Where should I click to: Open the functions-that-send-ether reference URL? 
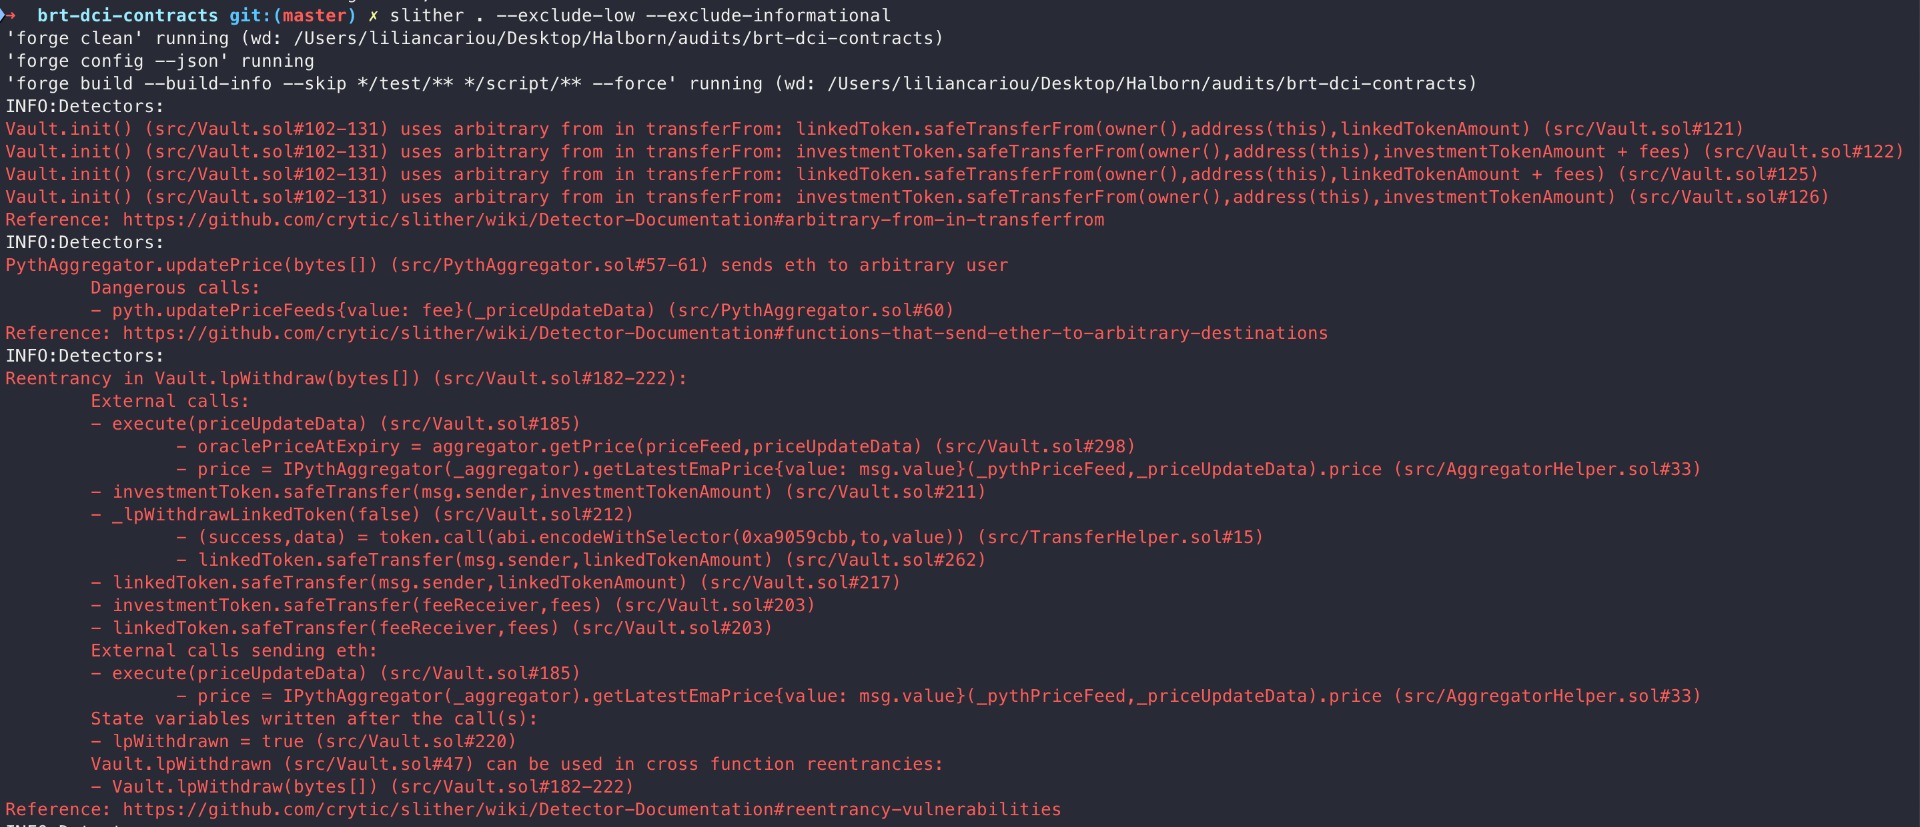tap(725, 333)
